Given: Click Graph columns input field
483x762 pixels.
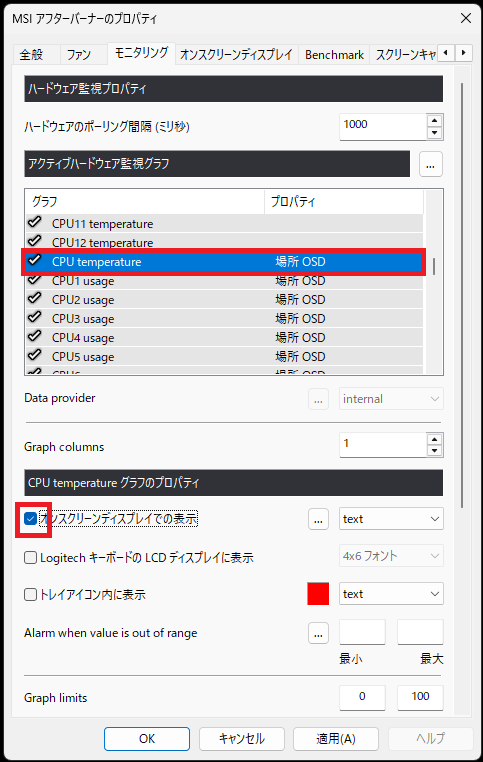Looking at the screenshot, I should (383, 445).
